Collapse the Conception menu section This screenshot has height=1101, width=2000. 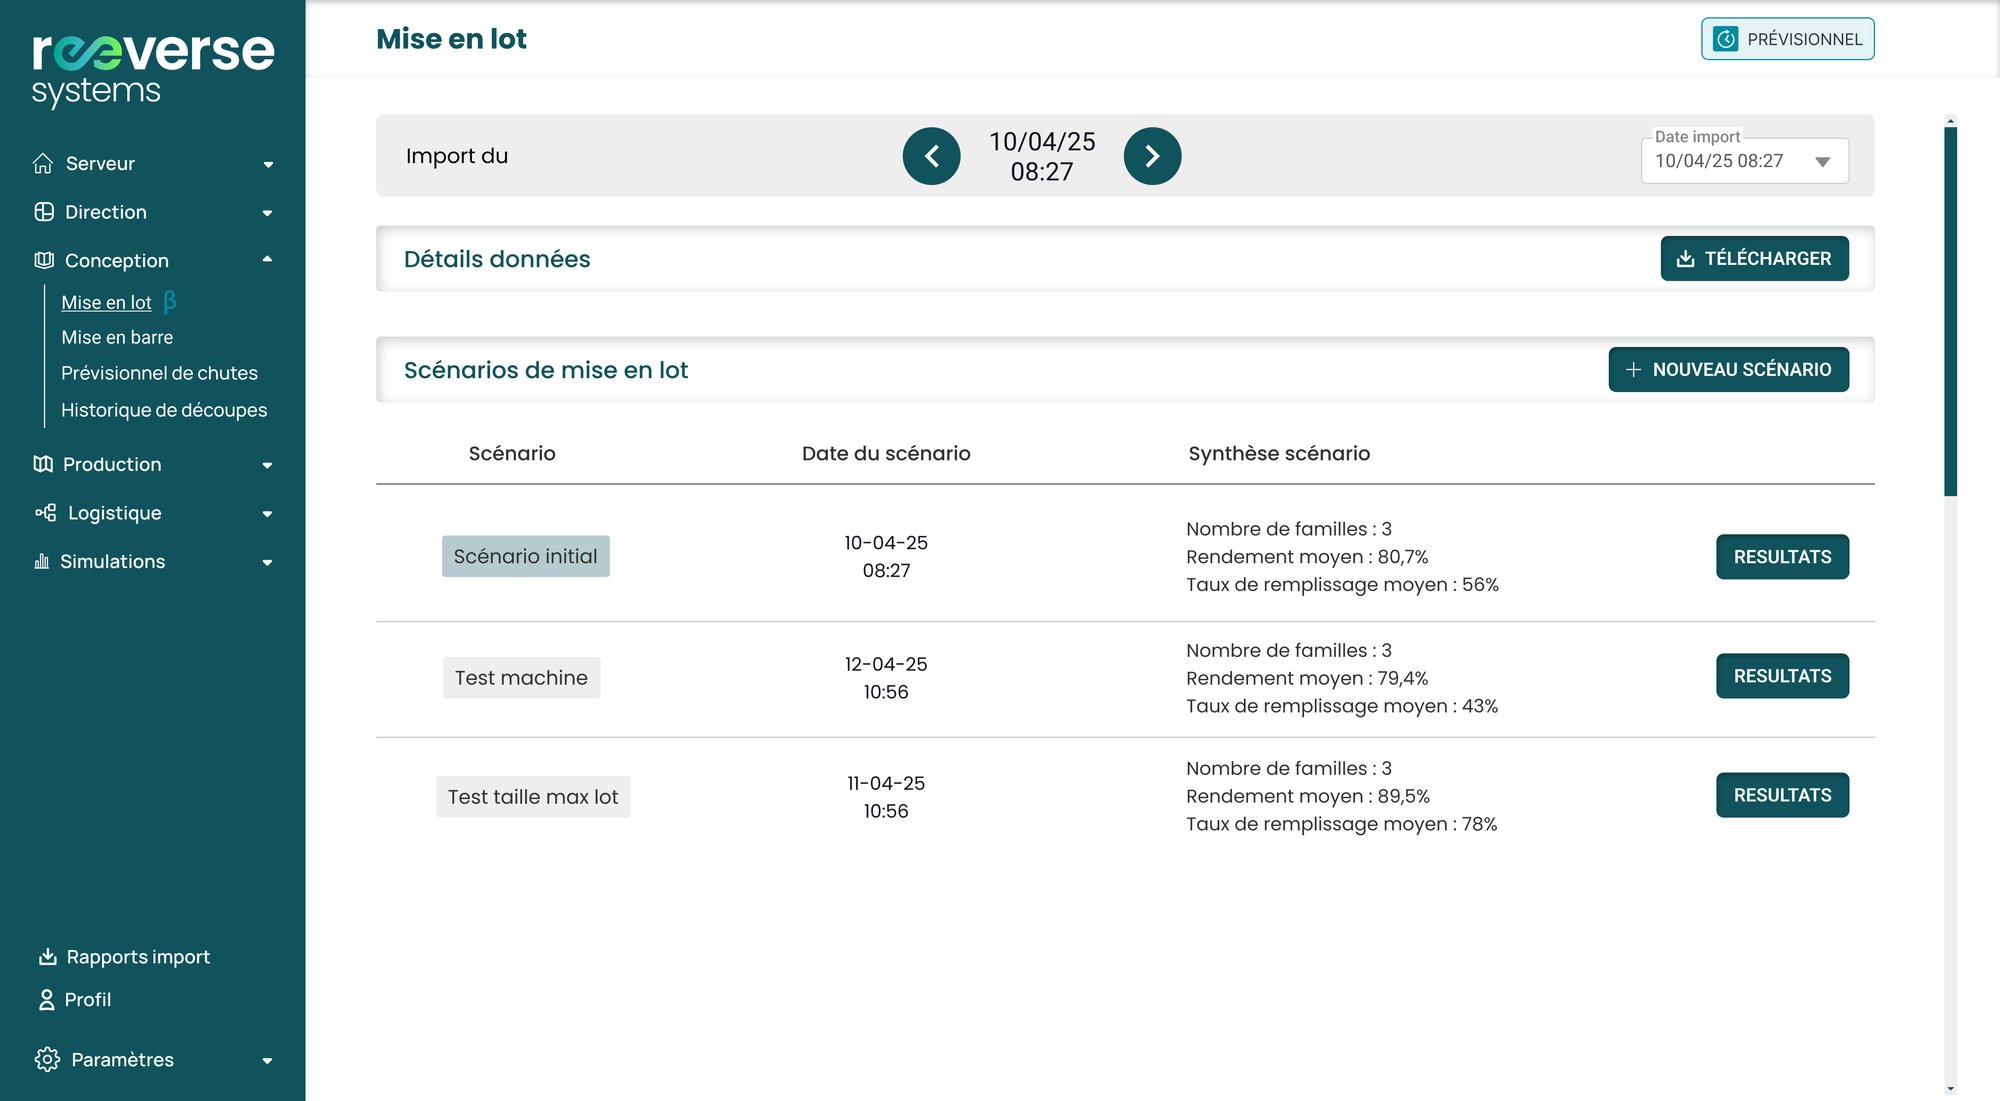pos(267,260)
